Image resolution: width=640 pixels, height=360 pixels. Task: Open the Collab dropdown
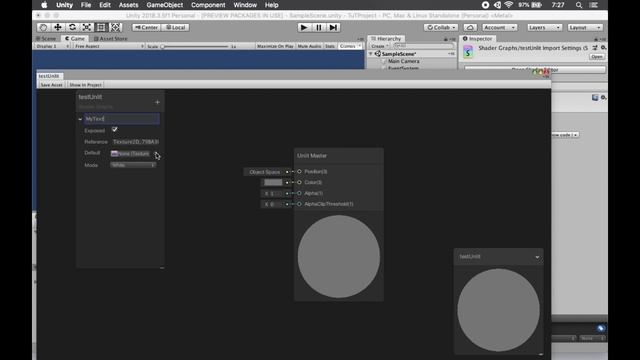[441, 27]
